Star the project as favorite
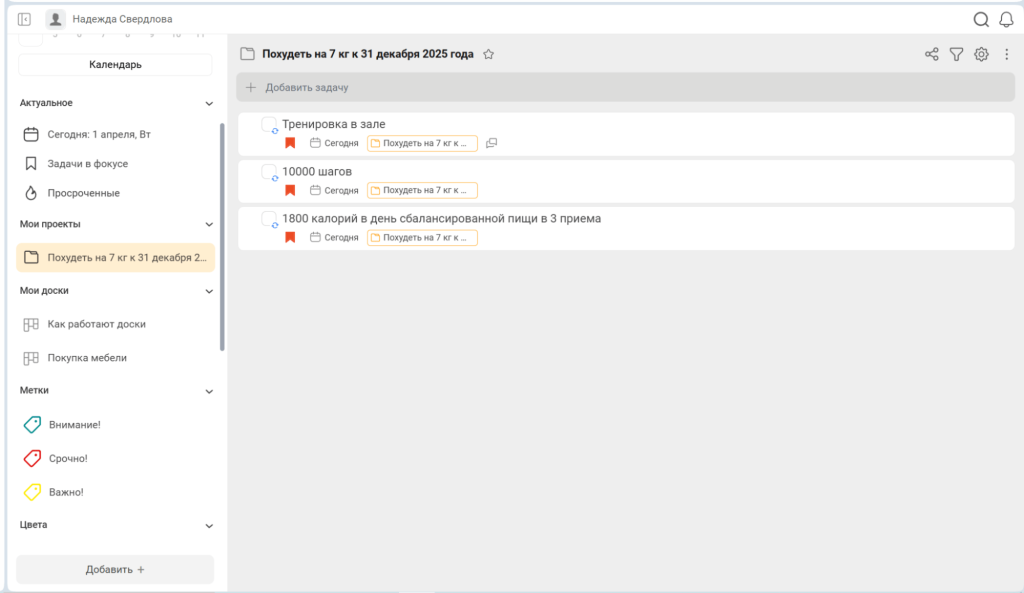 pyautogui.click(x=488, y=54)
